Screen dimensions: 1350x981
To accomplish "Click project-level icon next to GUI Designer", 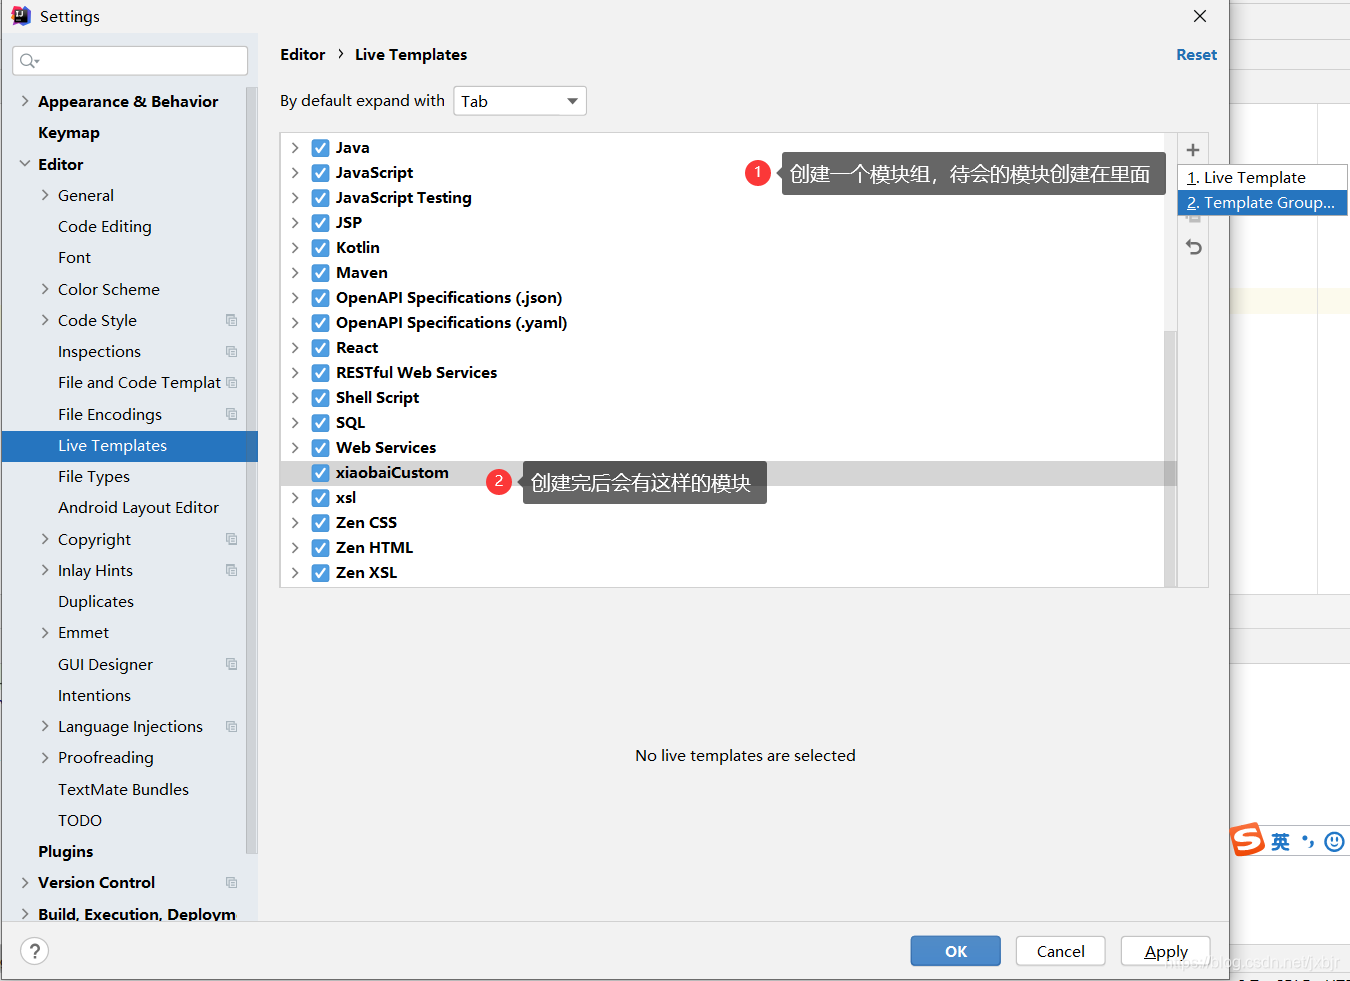I will pyautogui.click(x=232, y=664).
